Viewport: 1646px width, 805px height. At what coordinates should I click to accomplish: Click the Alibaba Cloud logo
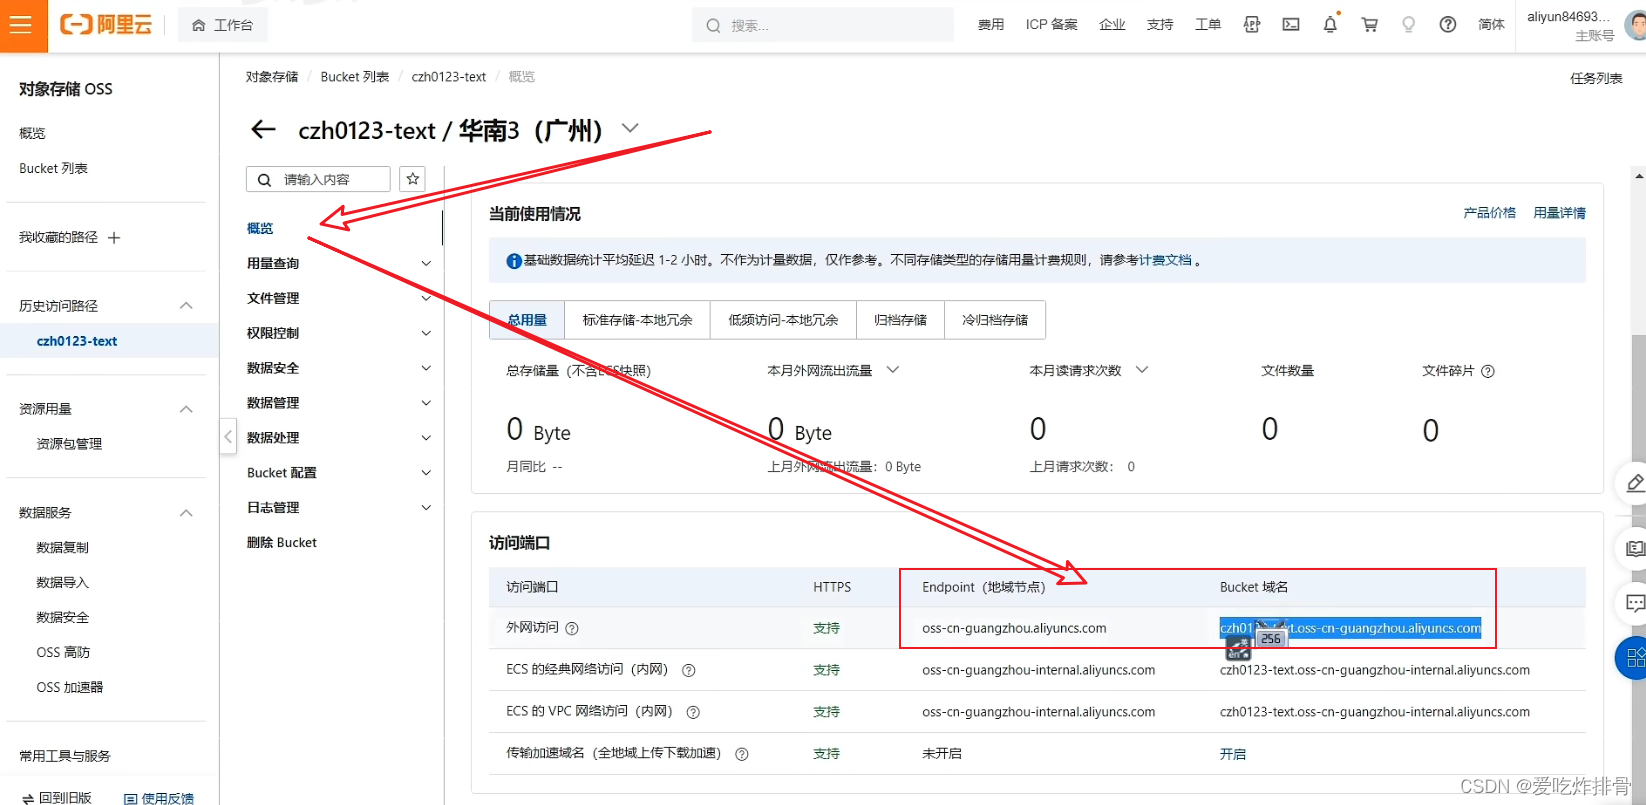pyautogui.click(x=106, y=25)
